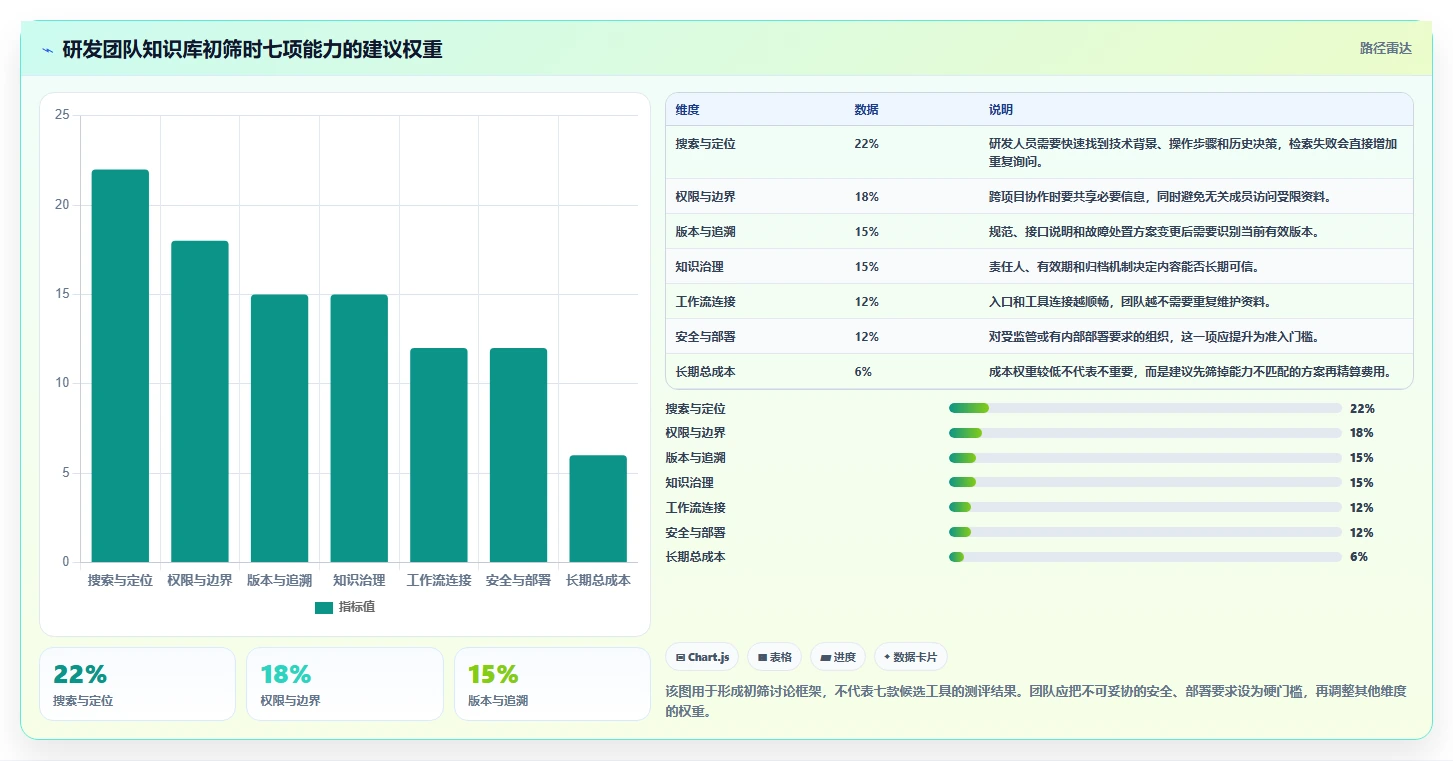Click the 知识治理 progress bar

(1145, 483)
